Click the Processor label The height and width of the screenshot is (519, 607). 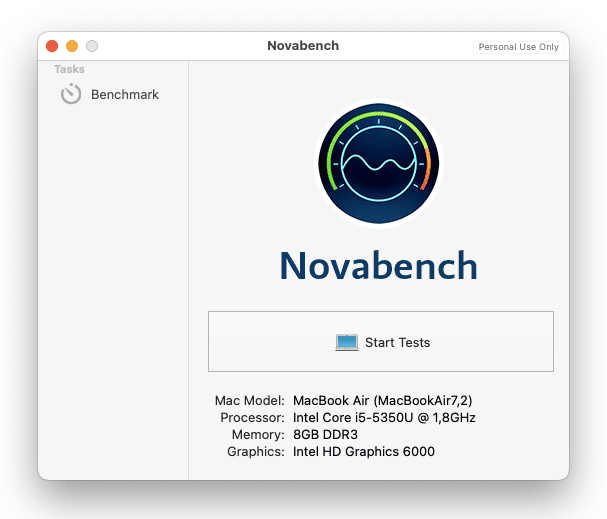pyautogui.click(x=252, y=417)
